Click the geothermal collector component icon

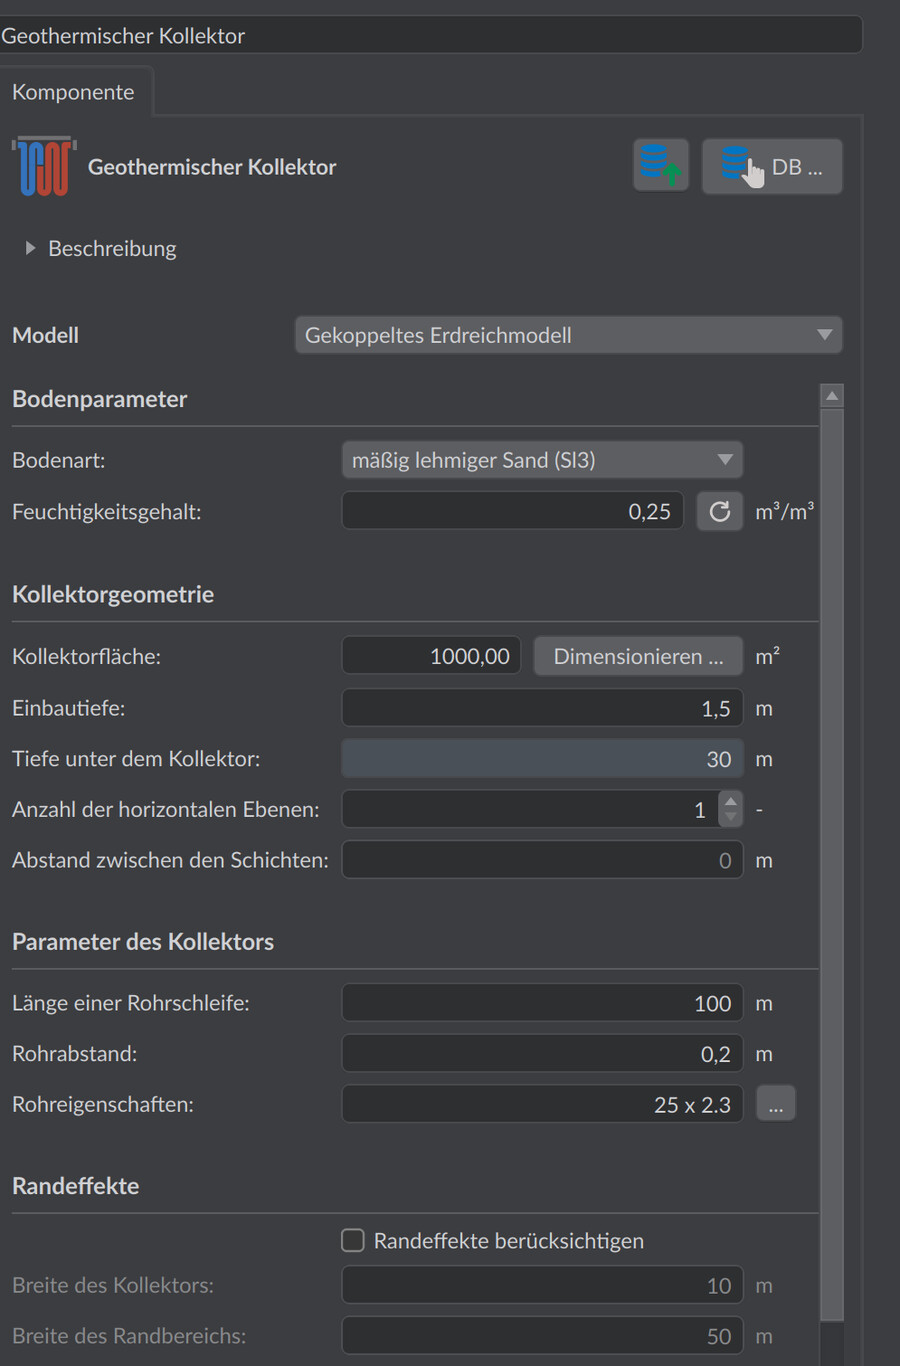click(44, 166)
